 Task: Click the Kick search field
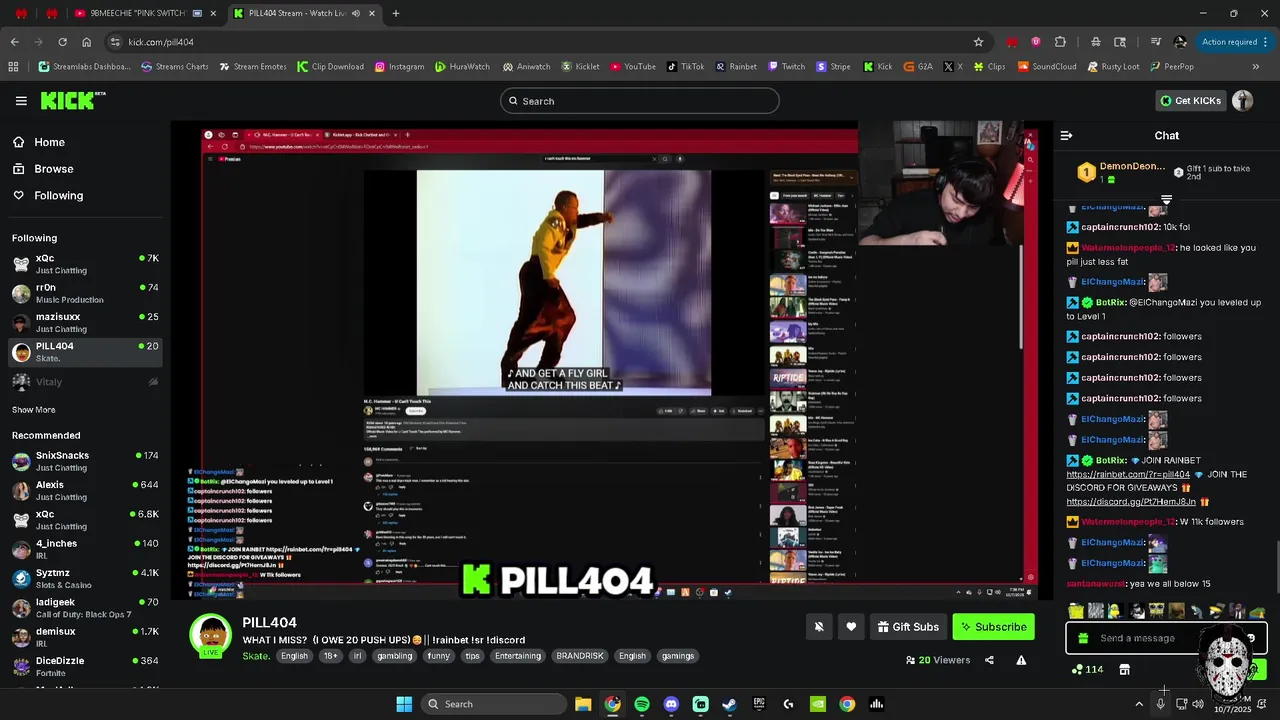tap(640, 101)
